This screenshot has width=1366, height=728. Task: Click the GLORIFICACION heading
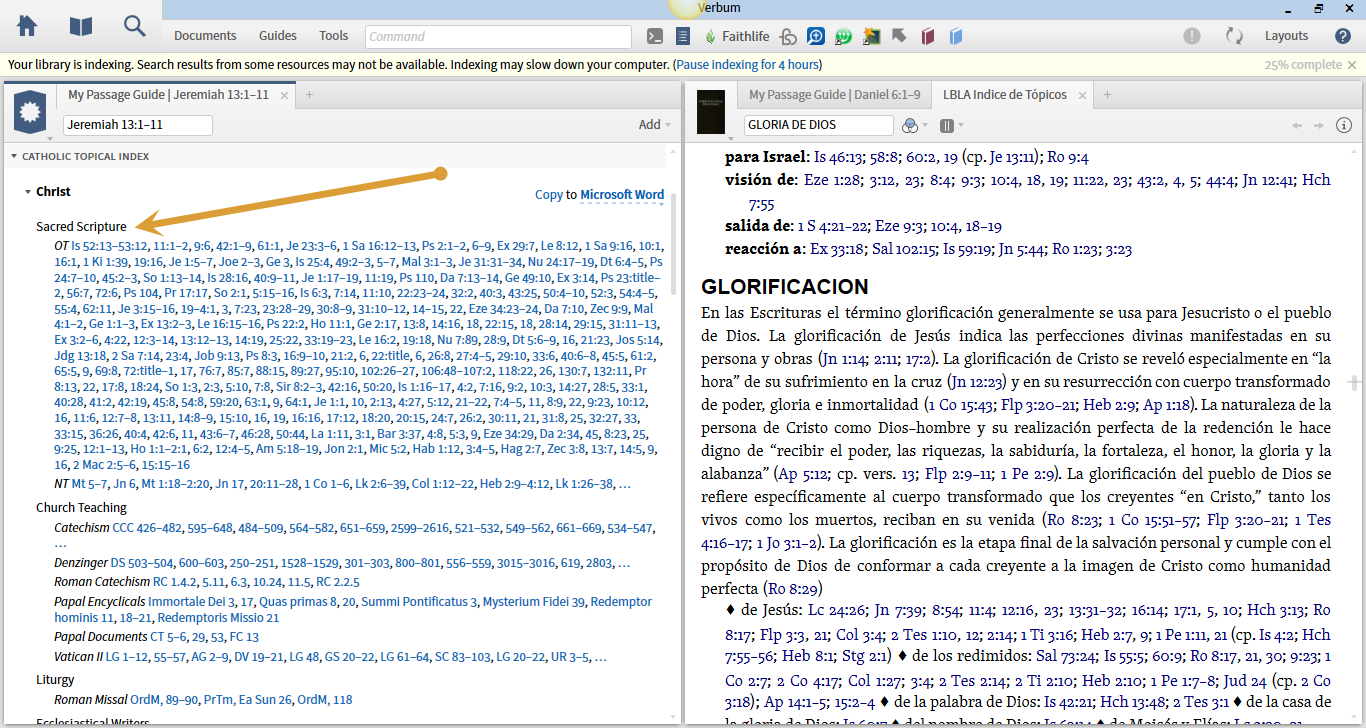(x=785, y=287)
